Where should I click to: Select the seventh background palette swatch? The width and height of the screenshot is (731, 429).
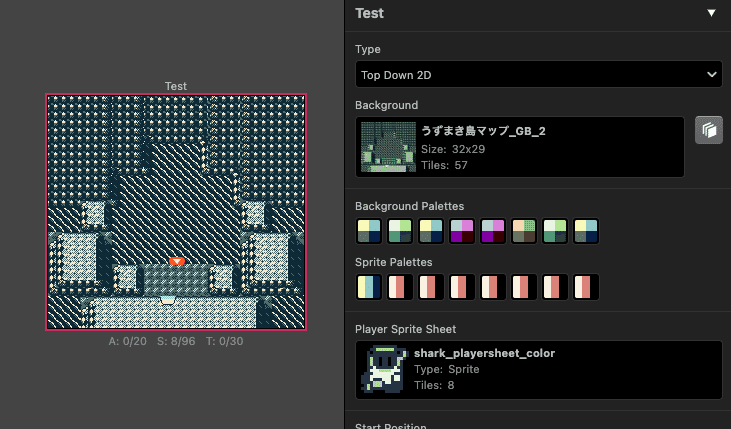555,231
